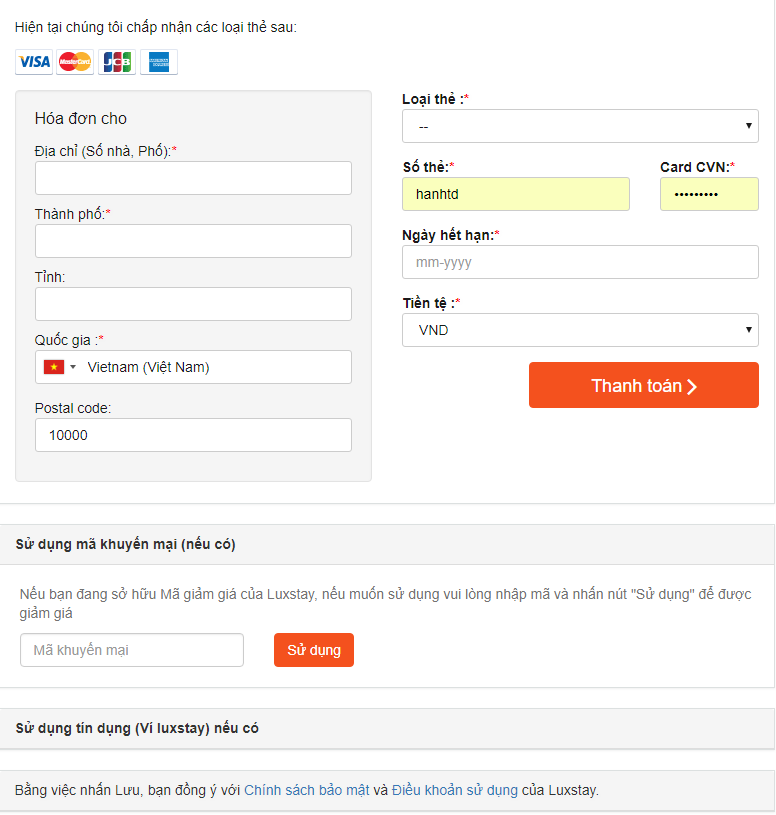Focus the Địa chỉ address field
The width and height of the screenshot is (776, 815).
193,178
